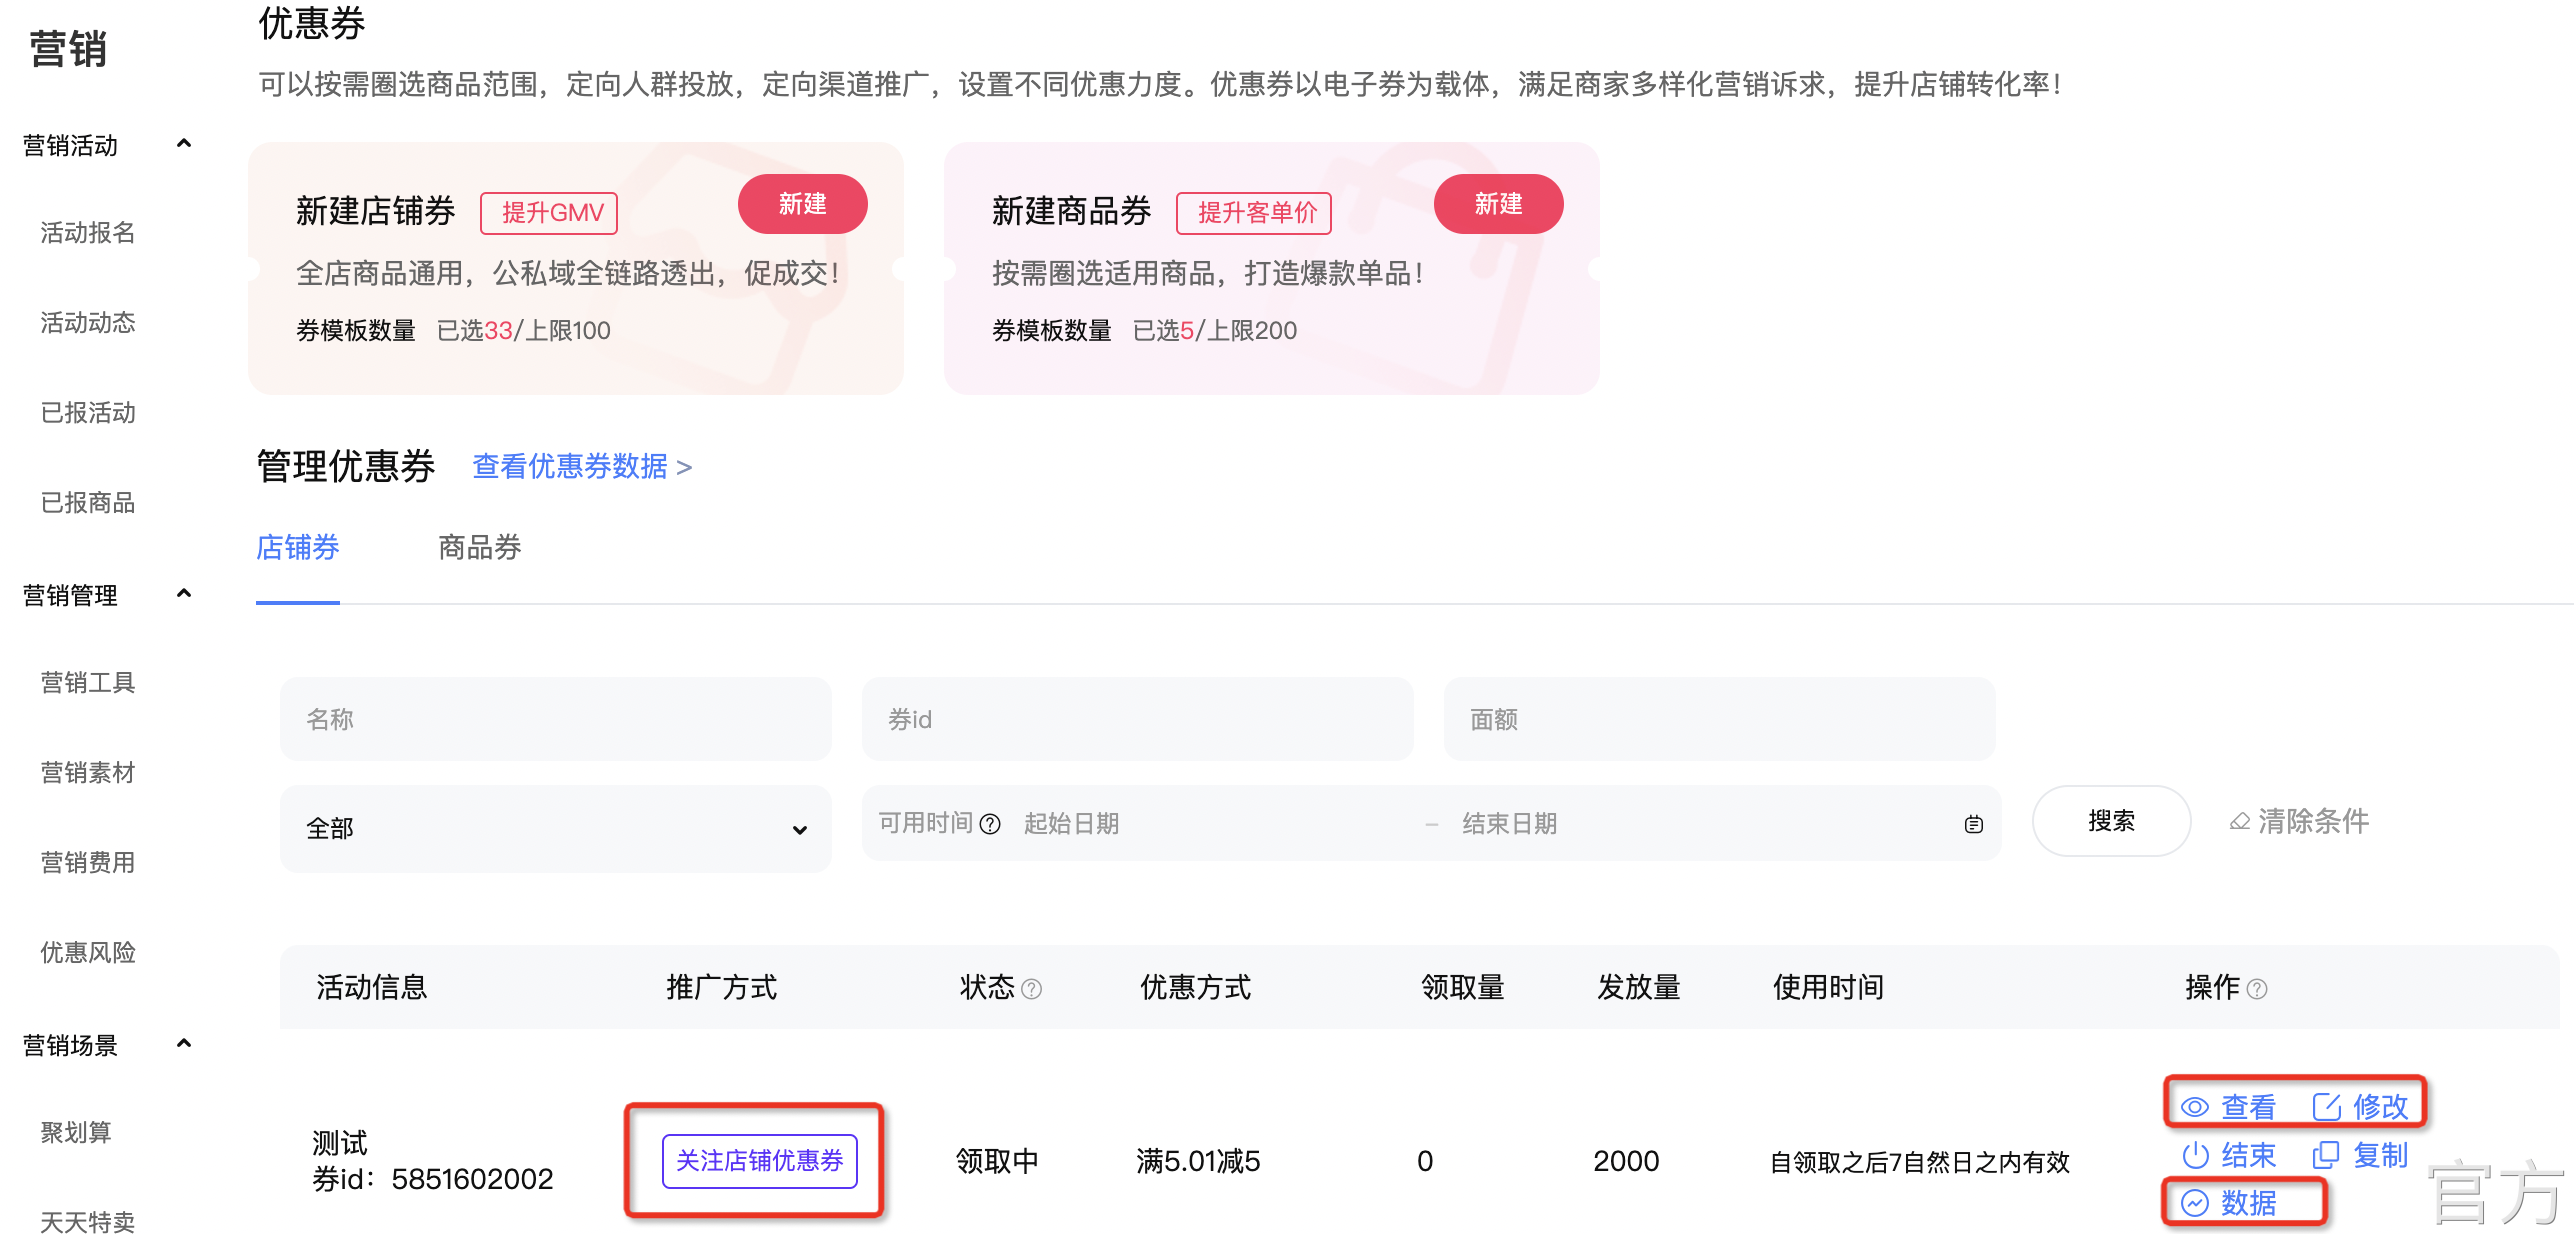Open 已报活动 in sidebar
The height and width of the screenshot is (1234, 2574).
pyautogui.click(x=88, y=413)
